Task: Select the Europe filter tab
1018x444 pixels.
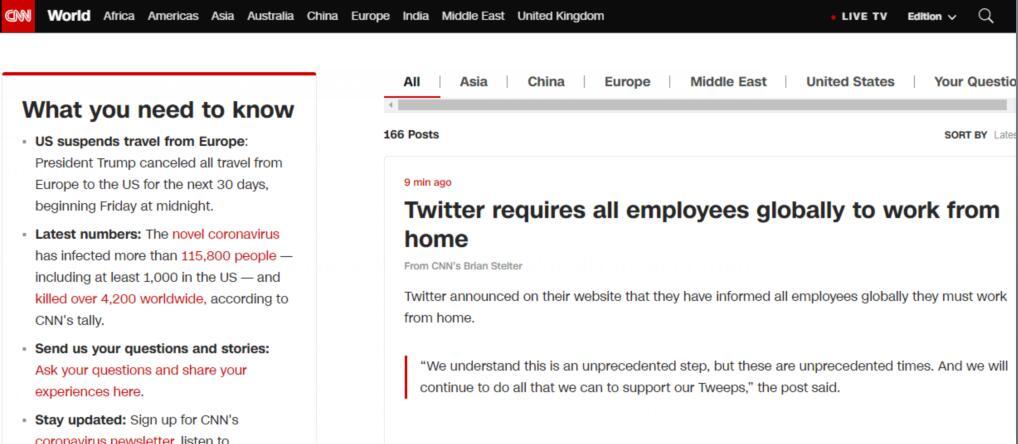Action: coord(627,82)
